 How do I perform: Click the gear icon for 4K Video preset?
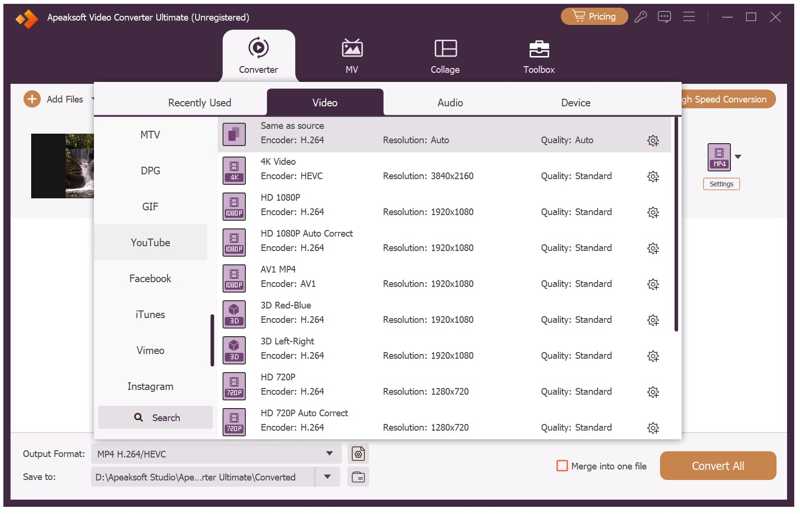pyautogui.click(x=653, y=177)
